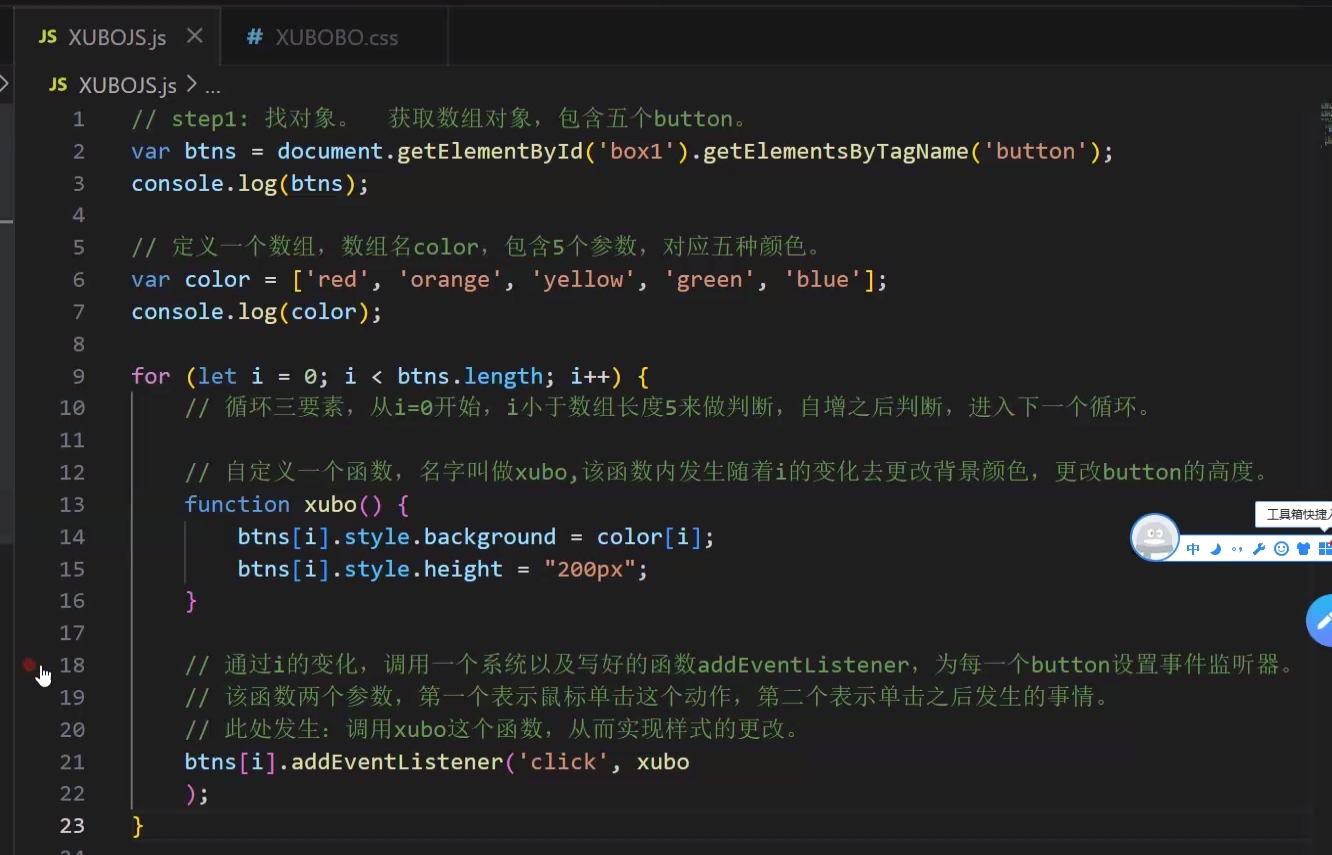Click line number 13 in gutter
The height and width of the screenshot is (855, 1332).
coord(72,504)
